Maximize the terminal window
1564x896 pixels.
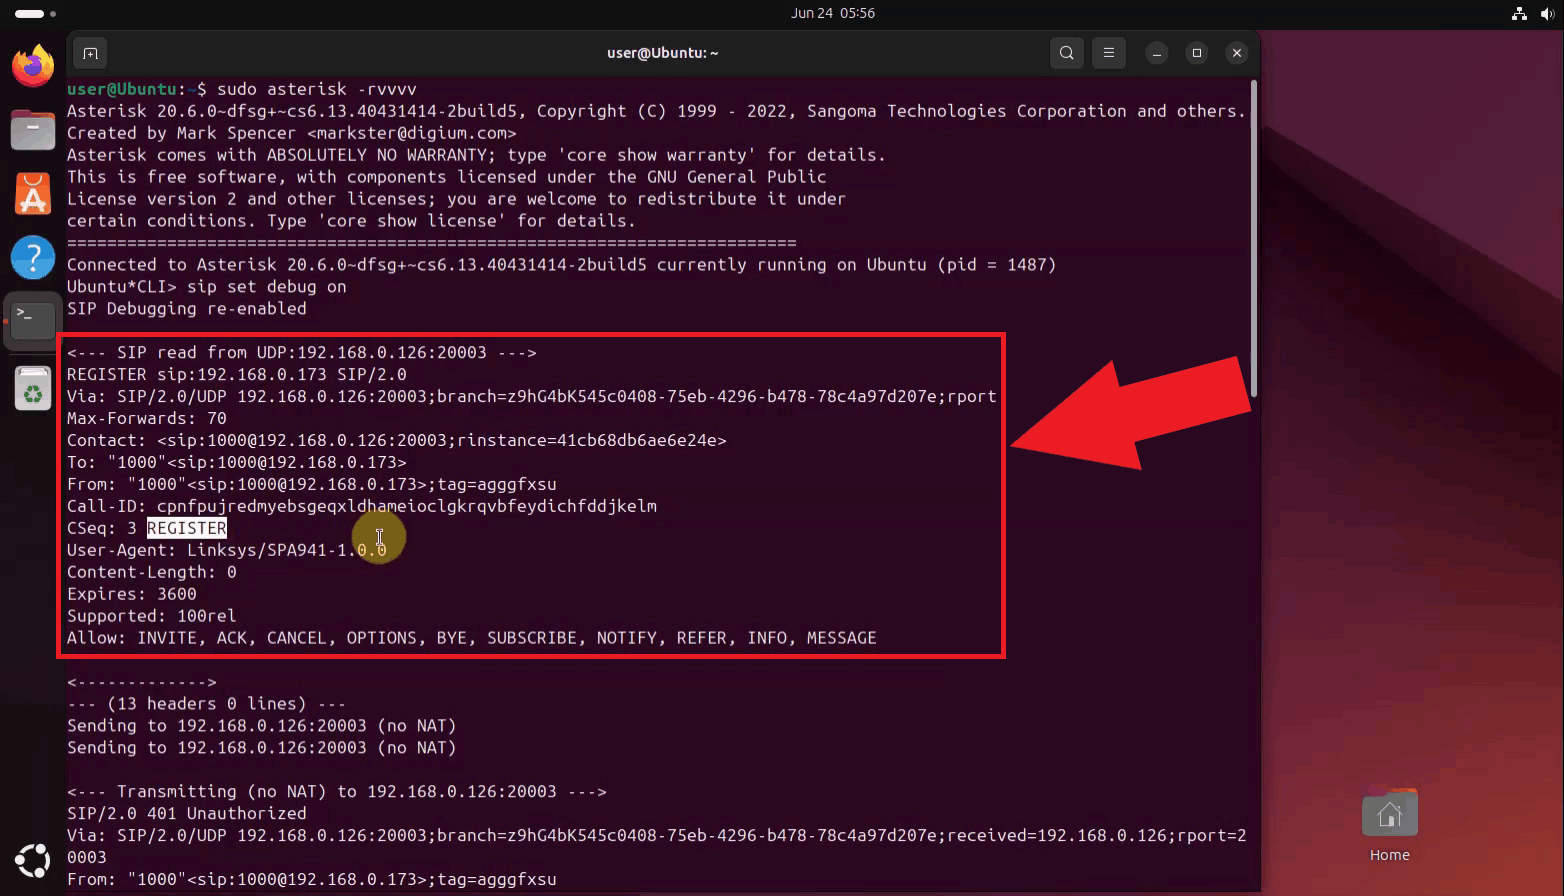click(x=1197, y=53)
